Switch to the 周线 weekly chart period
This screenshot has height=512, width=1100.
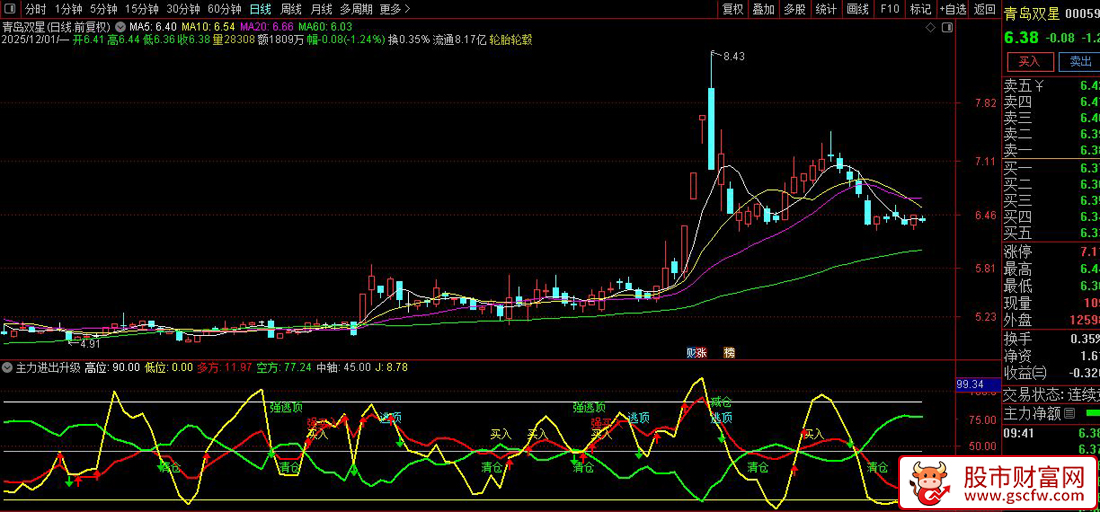(x=291, y=9)
